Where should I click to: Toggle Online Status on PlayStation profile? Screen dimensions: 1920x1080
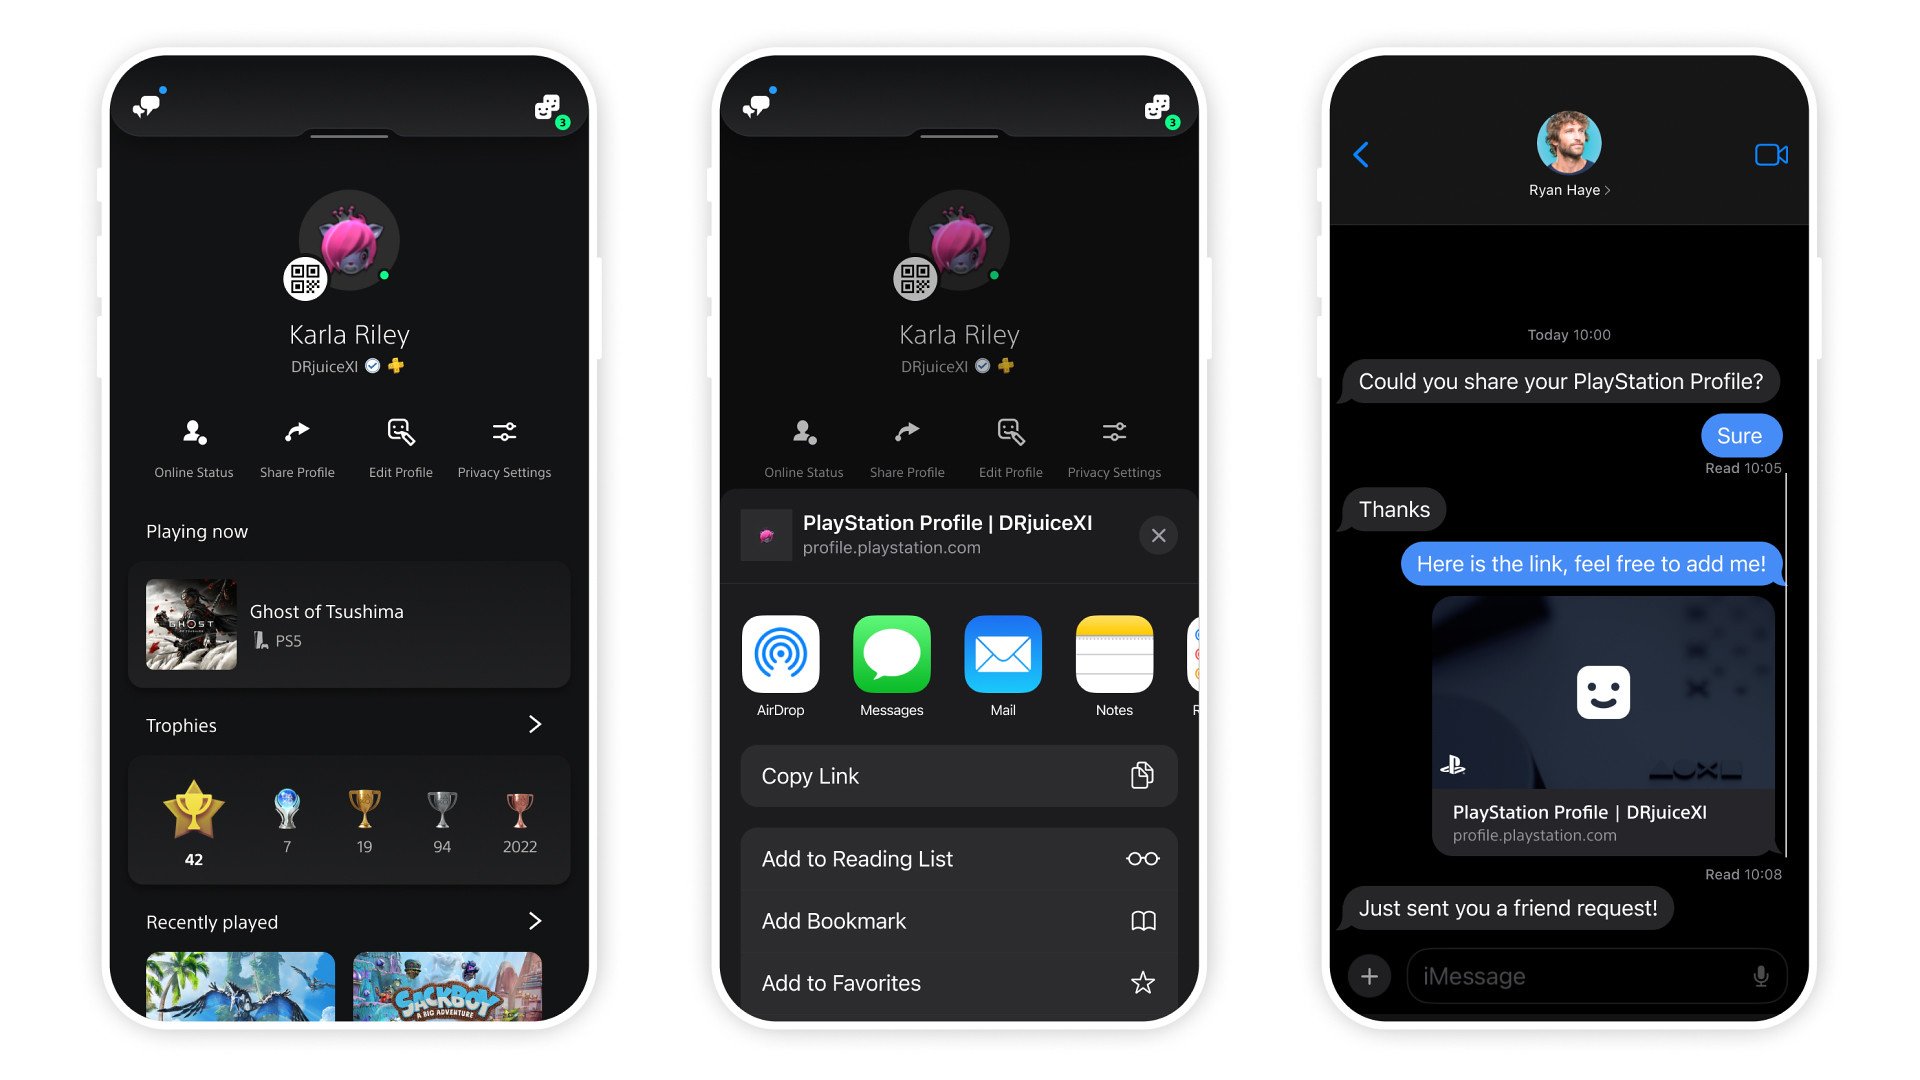pyautogui.click(x=193, y=444)
